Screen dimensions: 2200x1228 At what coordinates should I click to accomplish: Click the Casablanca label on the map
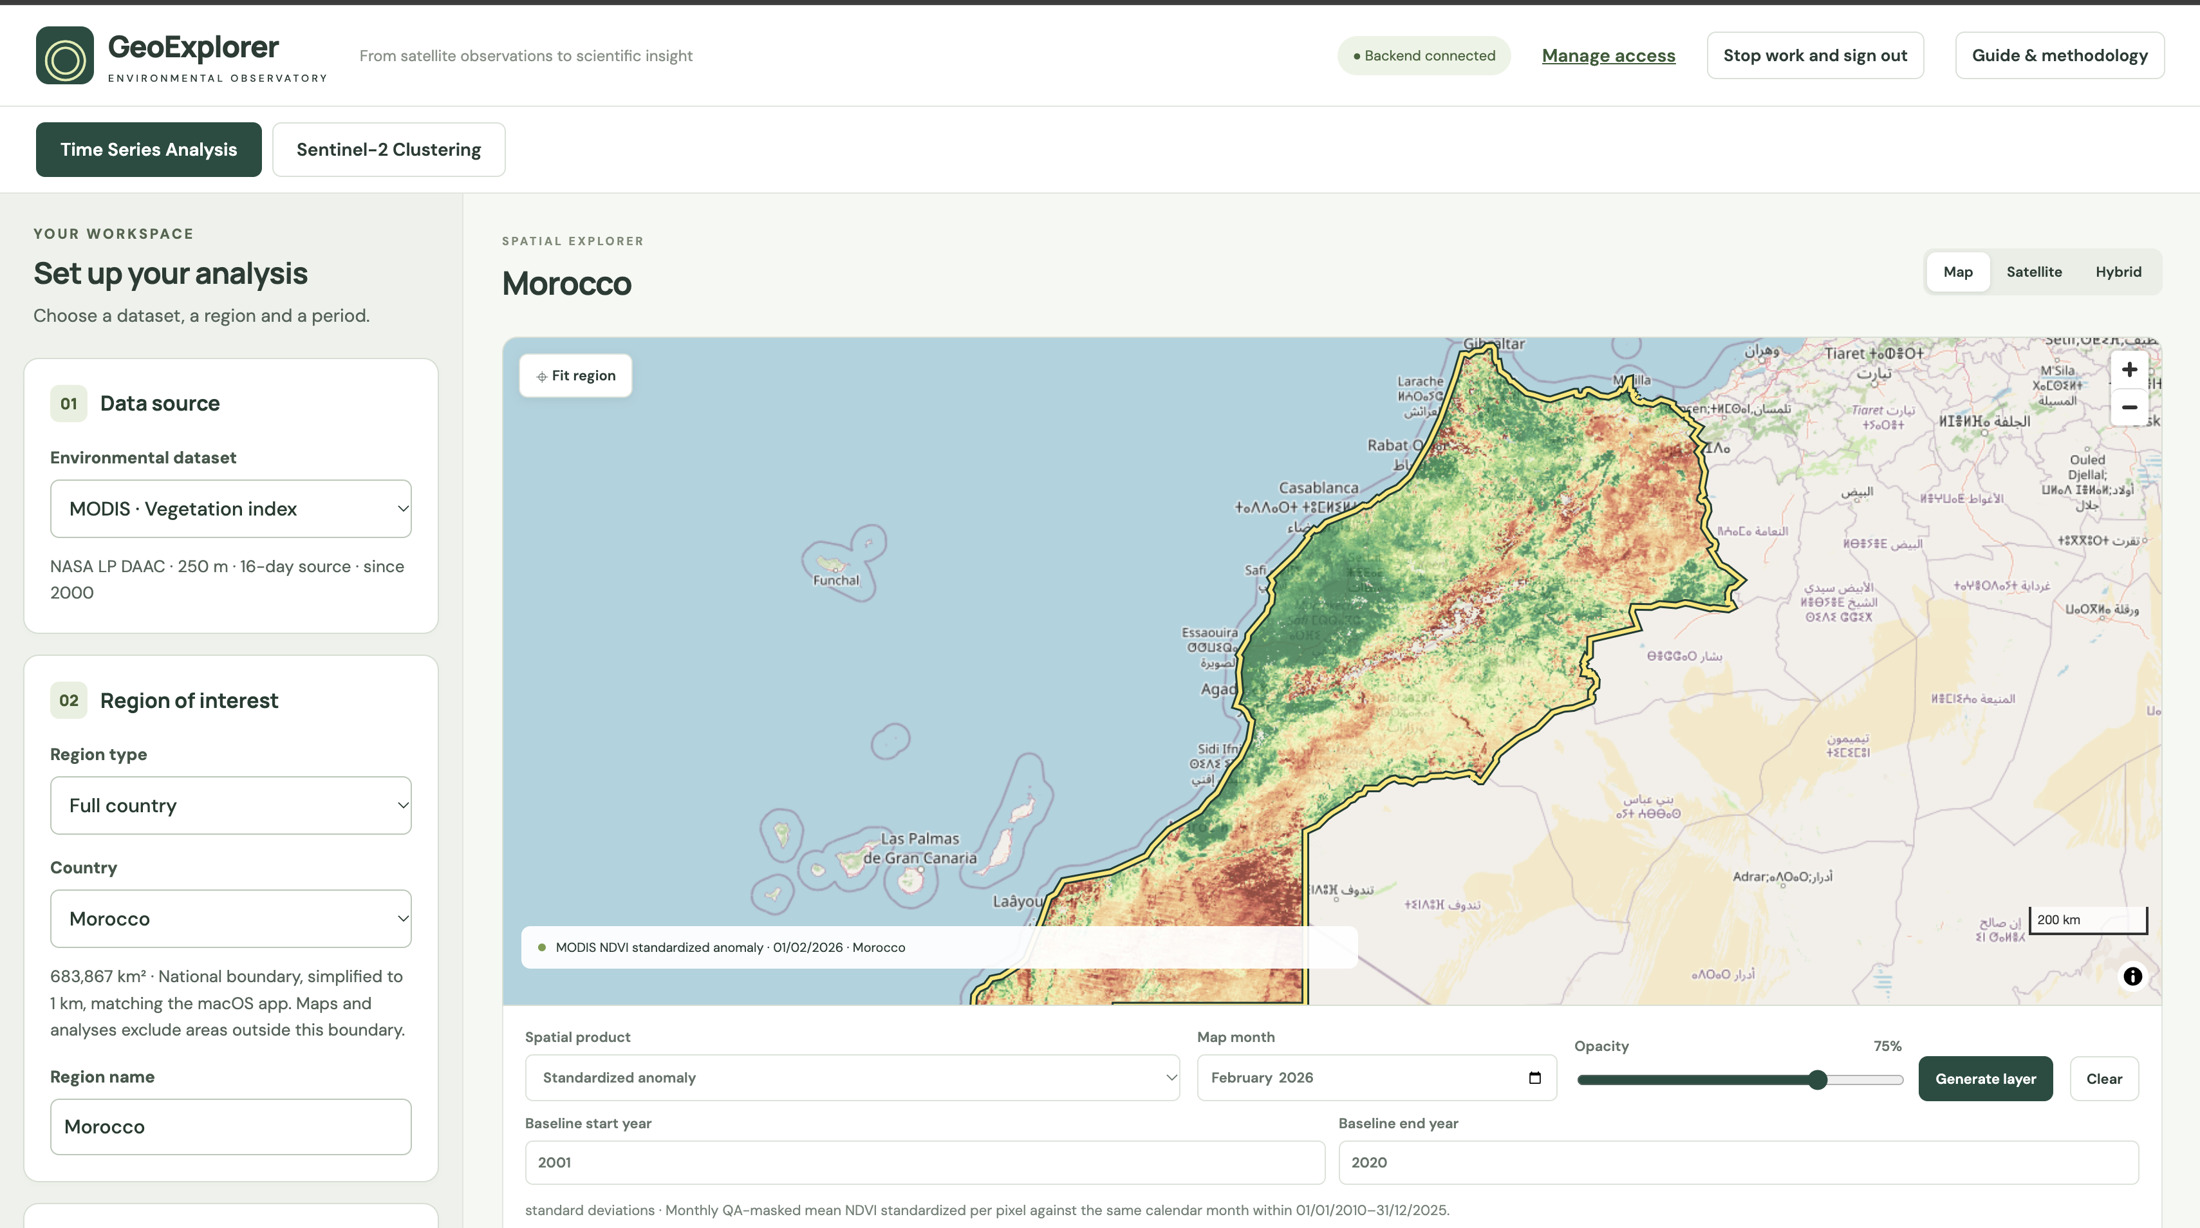(x=1318, y=488)
